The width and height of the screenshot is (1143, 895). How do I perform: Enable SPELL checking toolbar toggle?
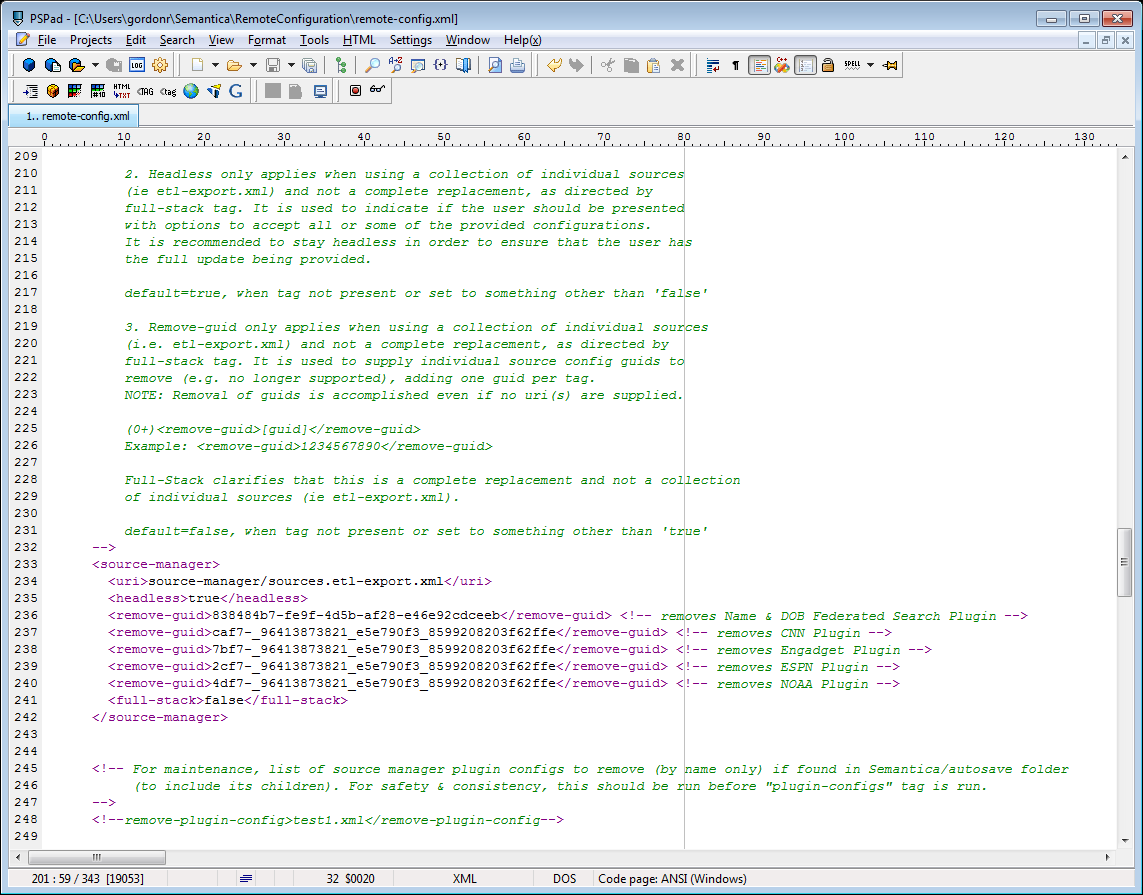click(x=852, y=65)
